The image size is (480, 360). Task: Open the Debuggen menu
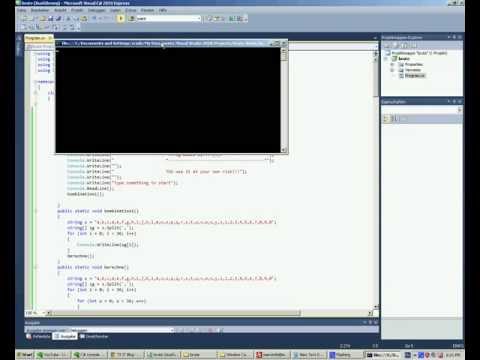click(x=97, y=10)
